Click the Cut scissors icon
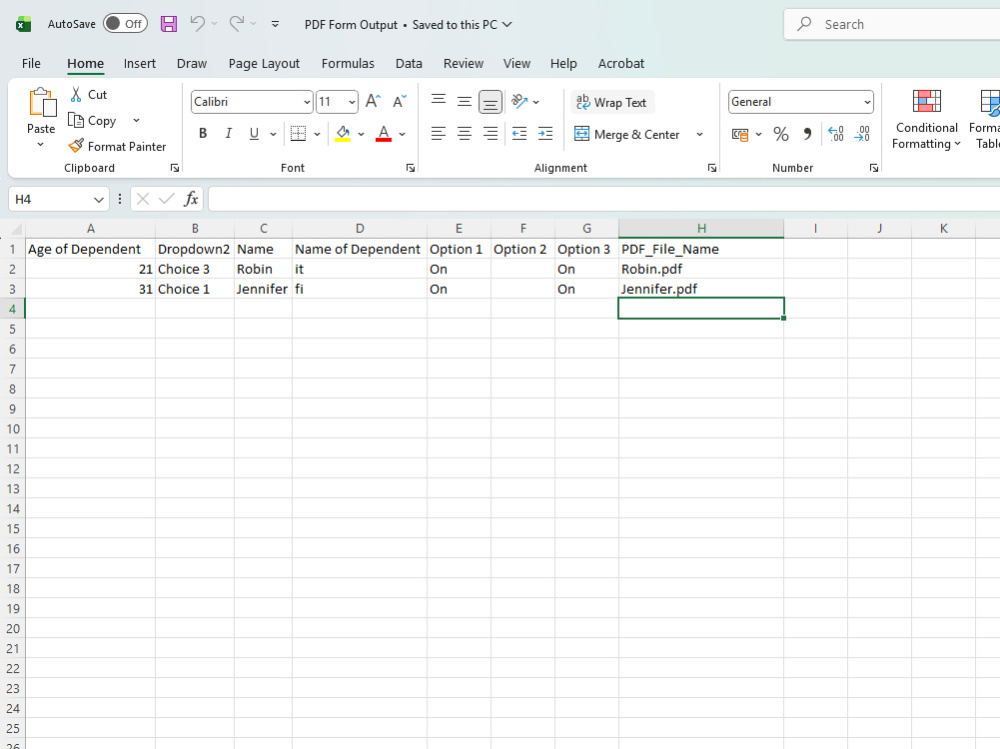The height and width of the screenshot is (749, 1000). [76, 94]
